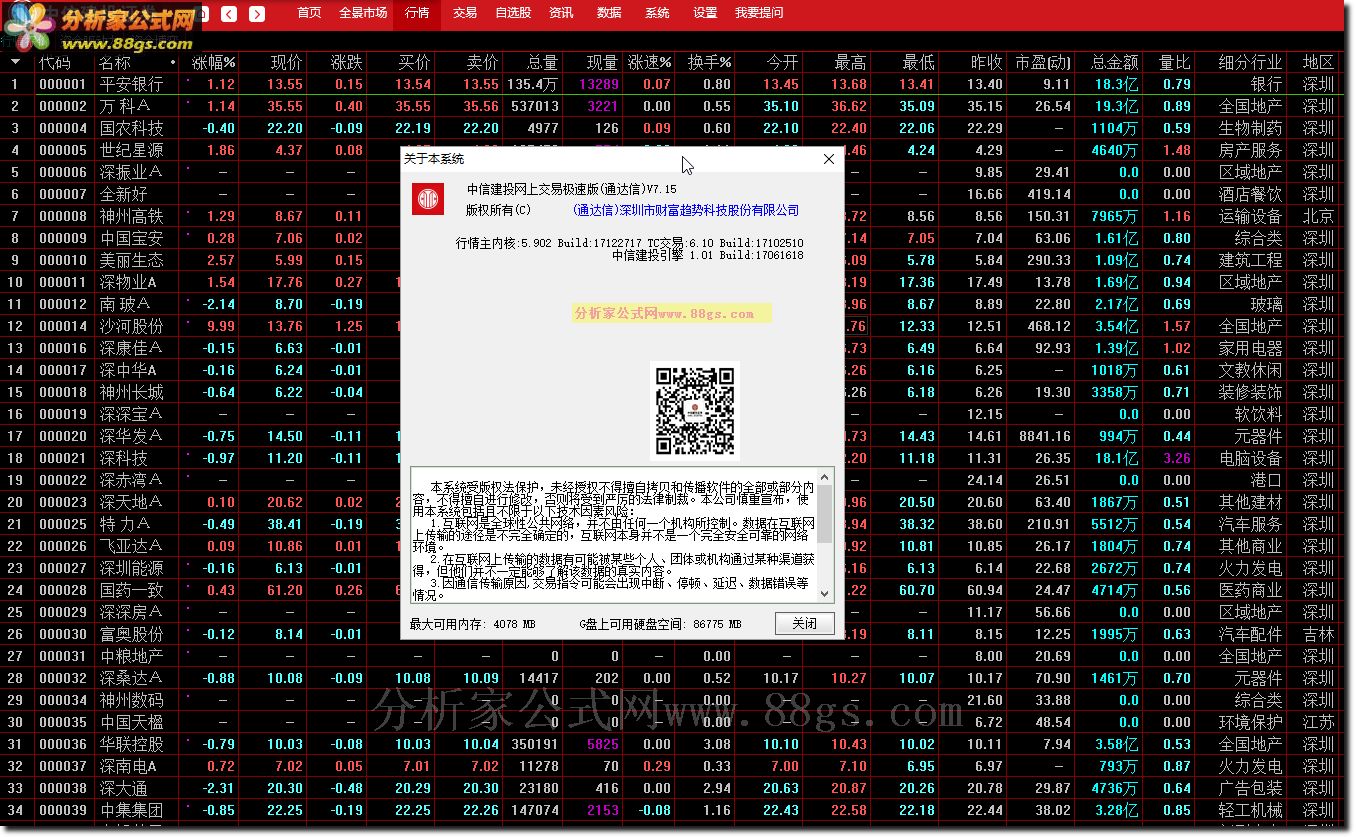
Task: Close the 关于本系统 dialog with X
Action: tap(828, 159)
